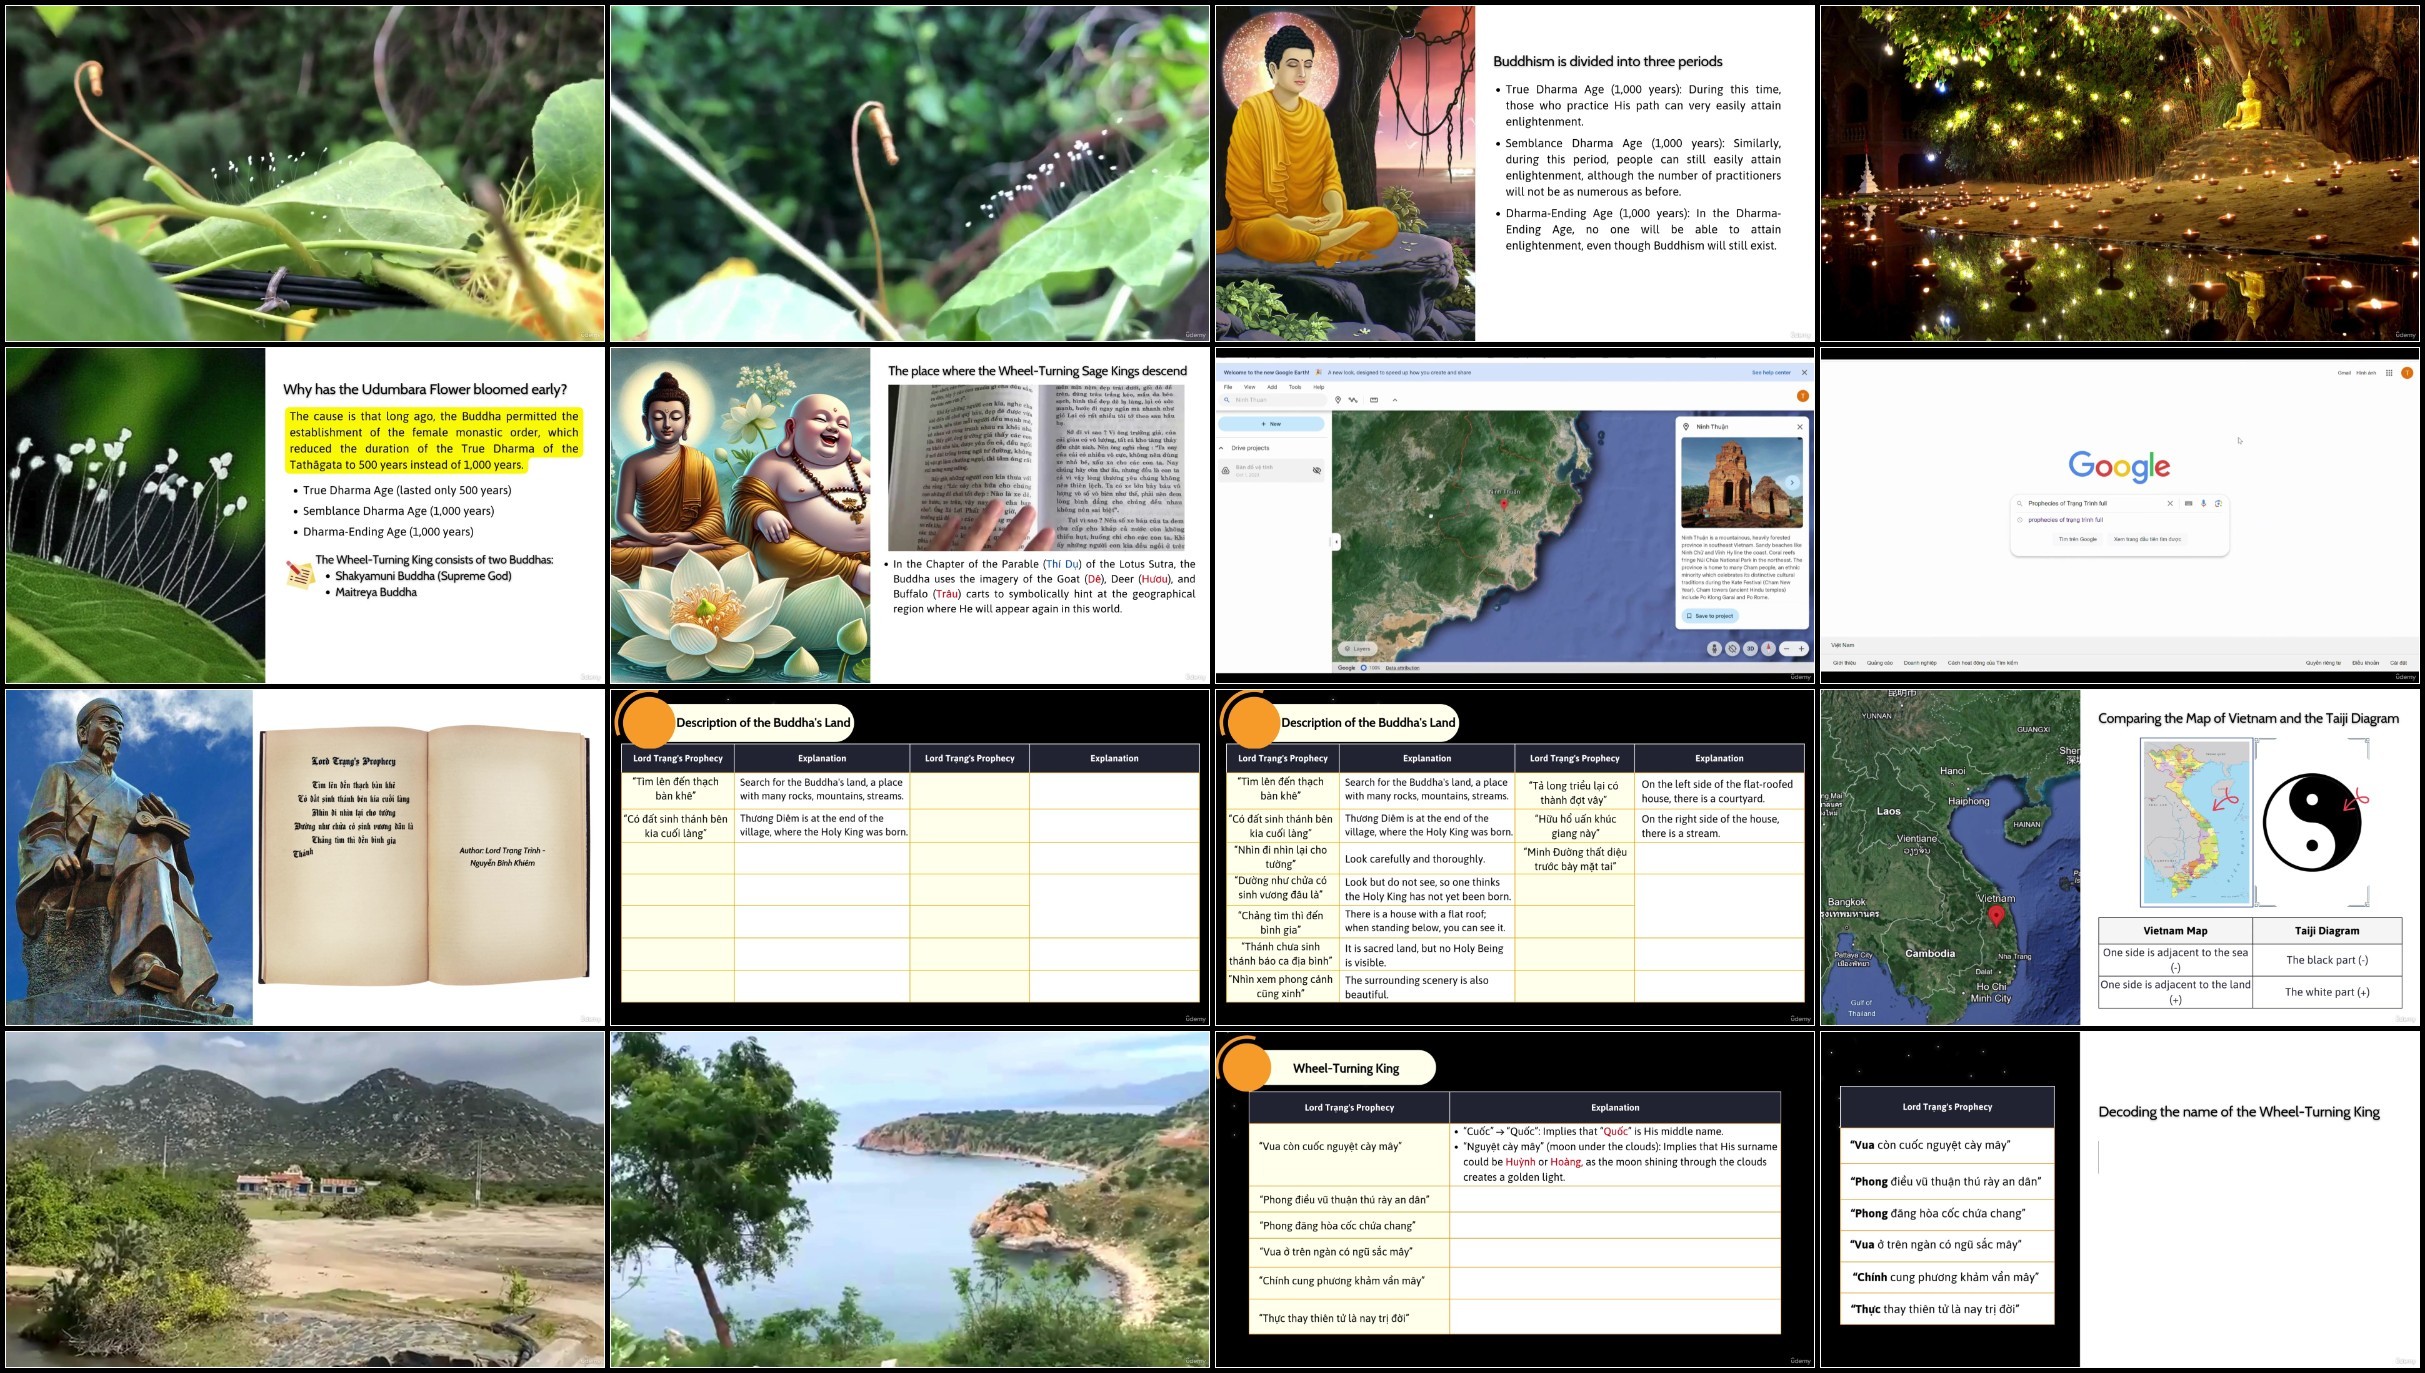Open the Add menu in Google Earth

[1272, 387]
